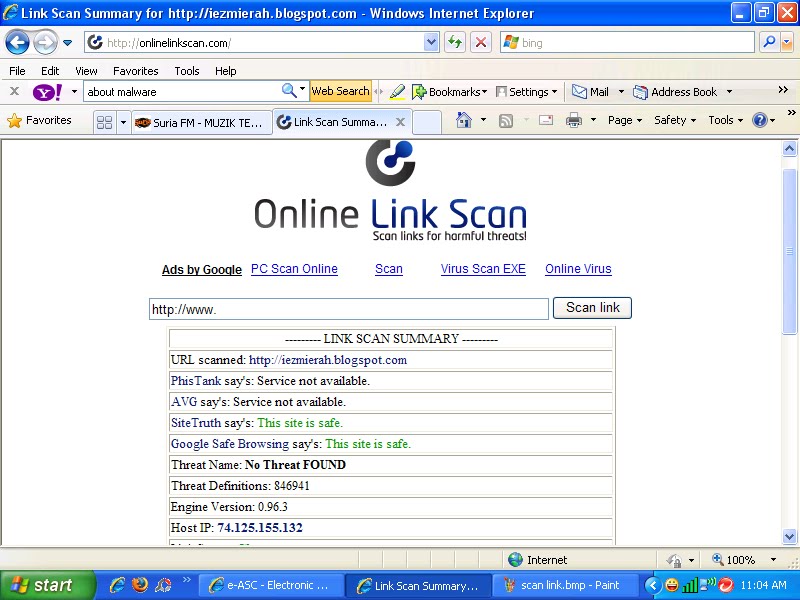Viewport: 800px width, 600px height.
Task: Select the Link Scan Summary tab
Action: click(334, 122)
